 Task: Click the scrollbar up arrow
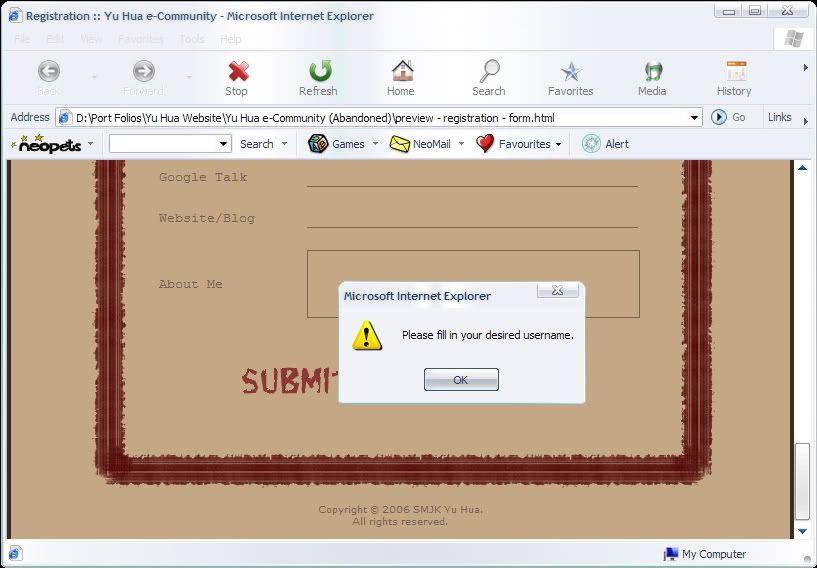click(x=802, y=168)
